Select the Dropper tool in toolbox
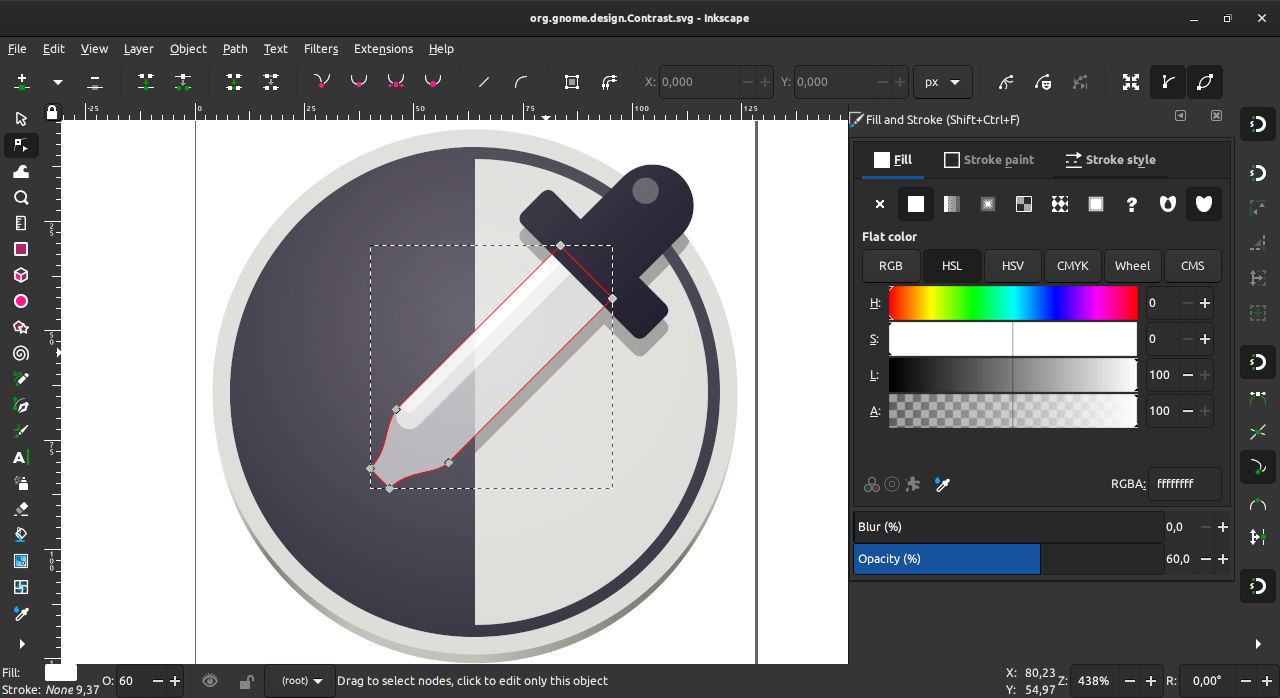This screenshot has height=698, width=1280. click(x=21, y=613)
